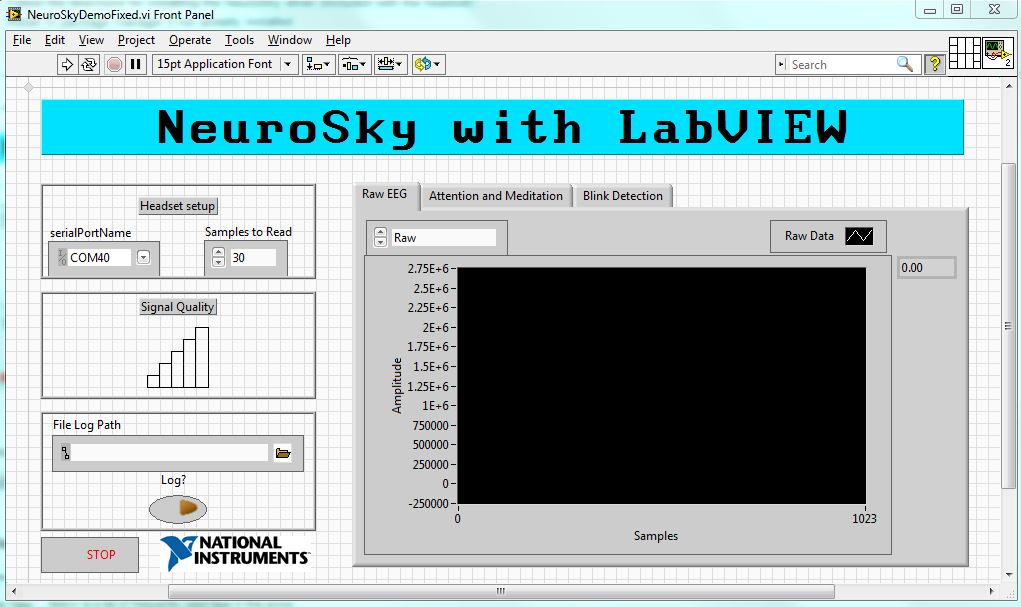
Task: Click the Signal Quality bar indicator
Action: pyautogui.click(x=178, y=357)
